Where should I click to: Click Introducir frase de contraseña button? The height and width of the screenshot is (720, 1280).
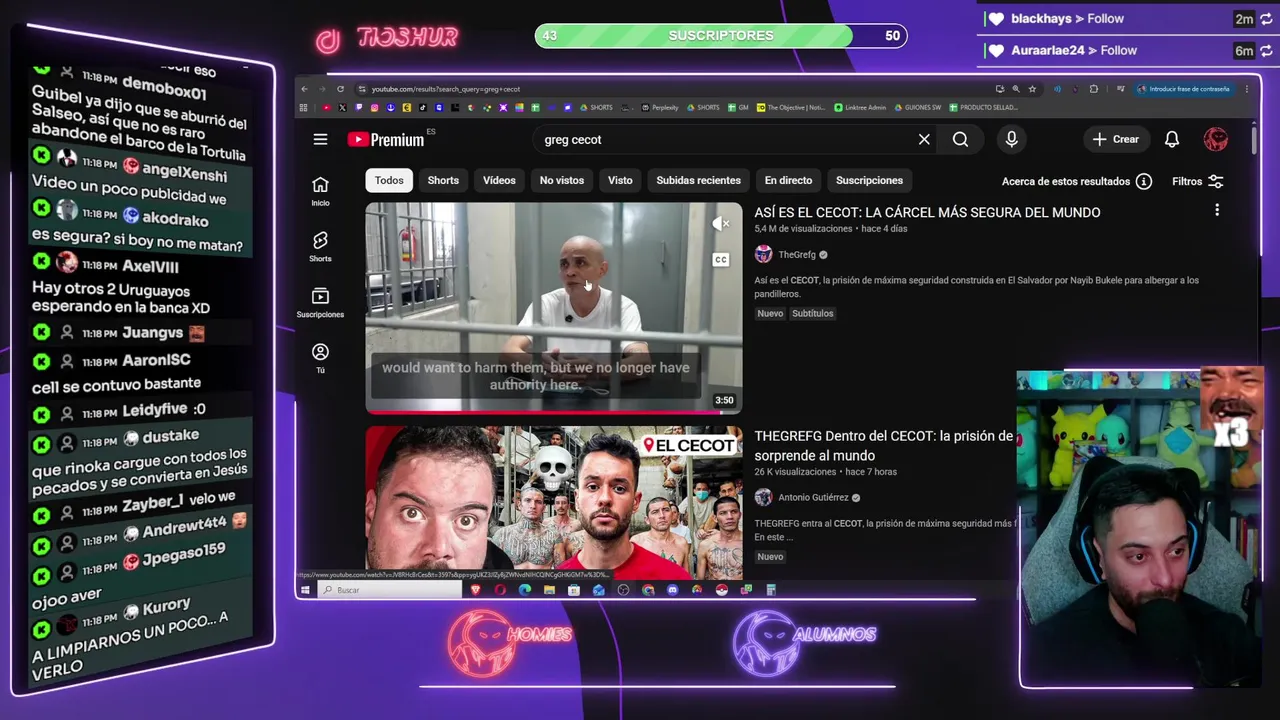[x=1183, y=89]
